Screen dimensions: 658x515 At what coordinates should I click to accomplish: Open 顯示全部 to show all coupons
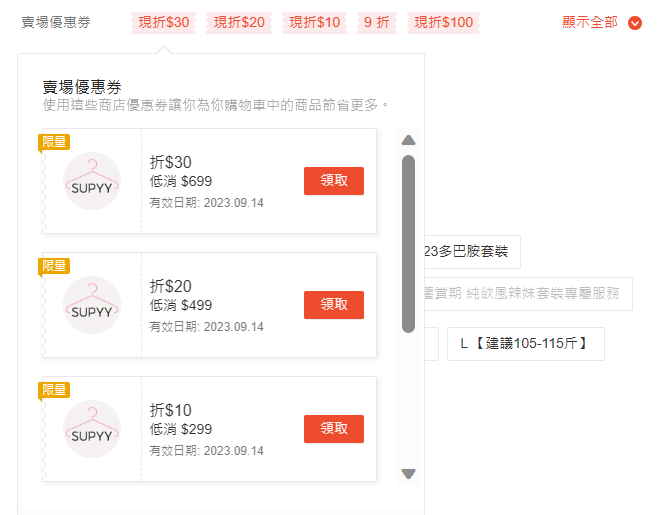pos(590,22)
